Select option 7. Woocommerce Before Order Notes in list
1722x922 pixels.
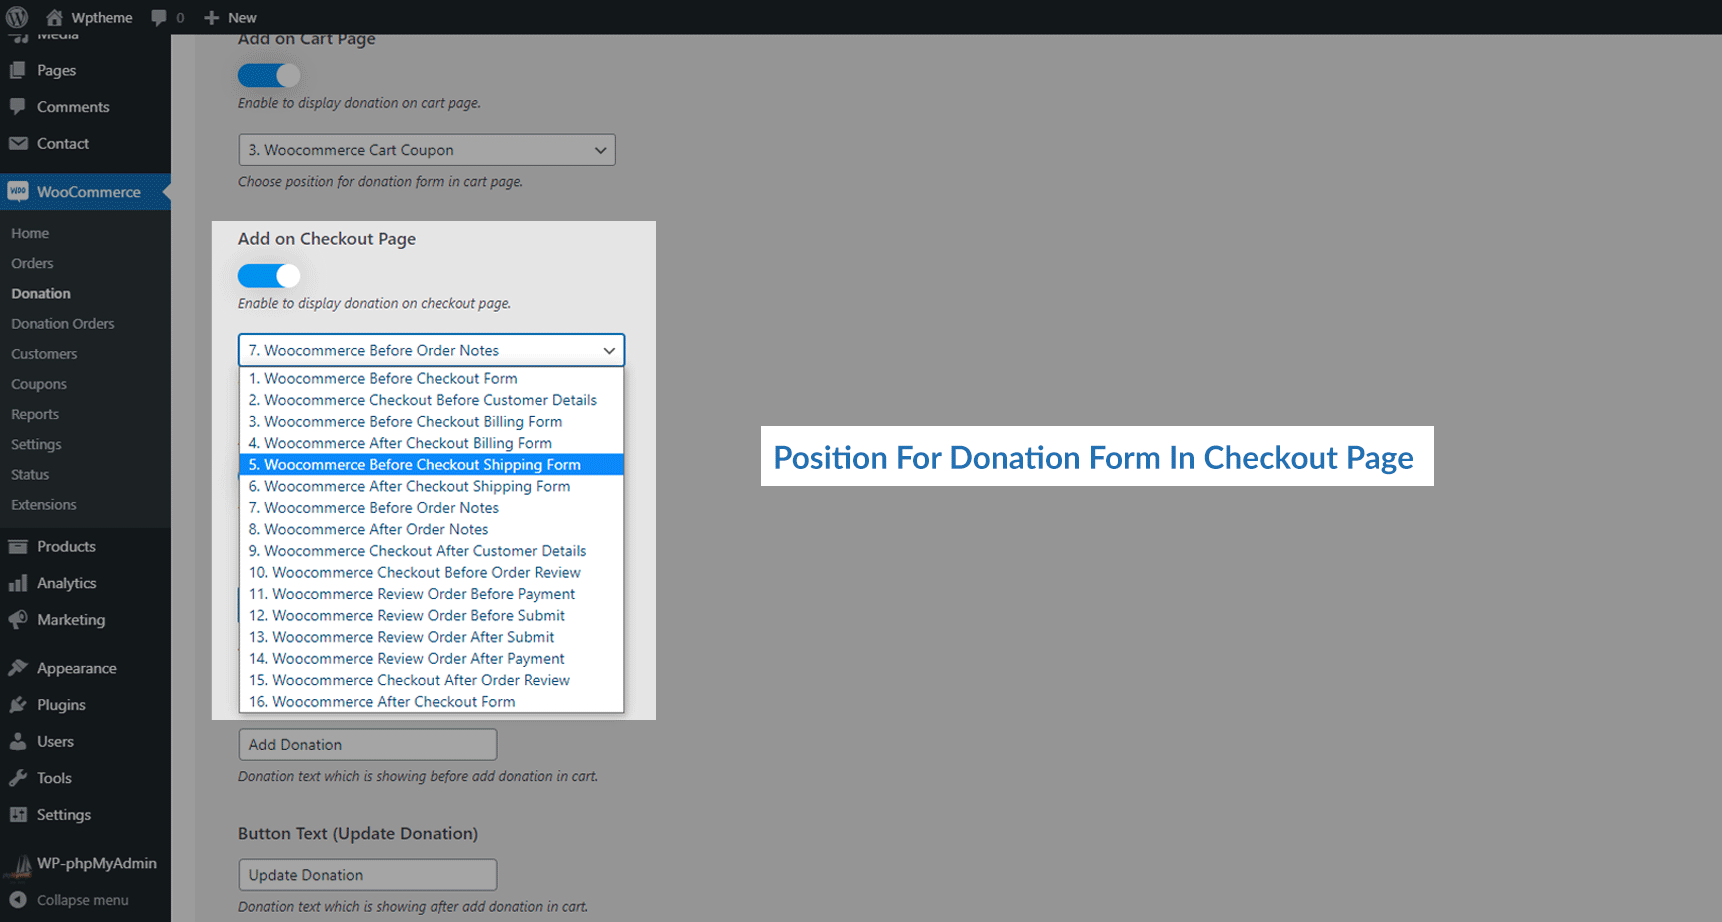[x=431, y=508]
